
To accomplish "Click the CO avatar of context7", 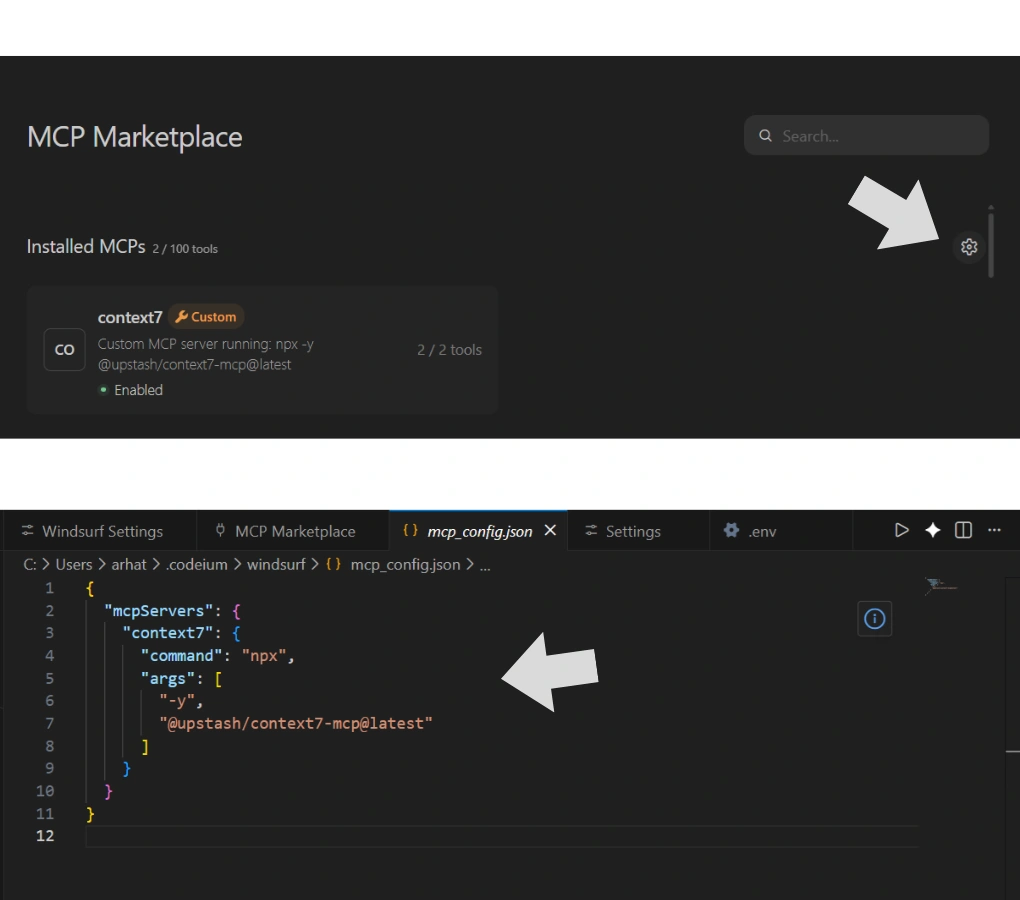I will coord(64,350).
